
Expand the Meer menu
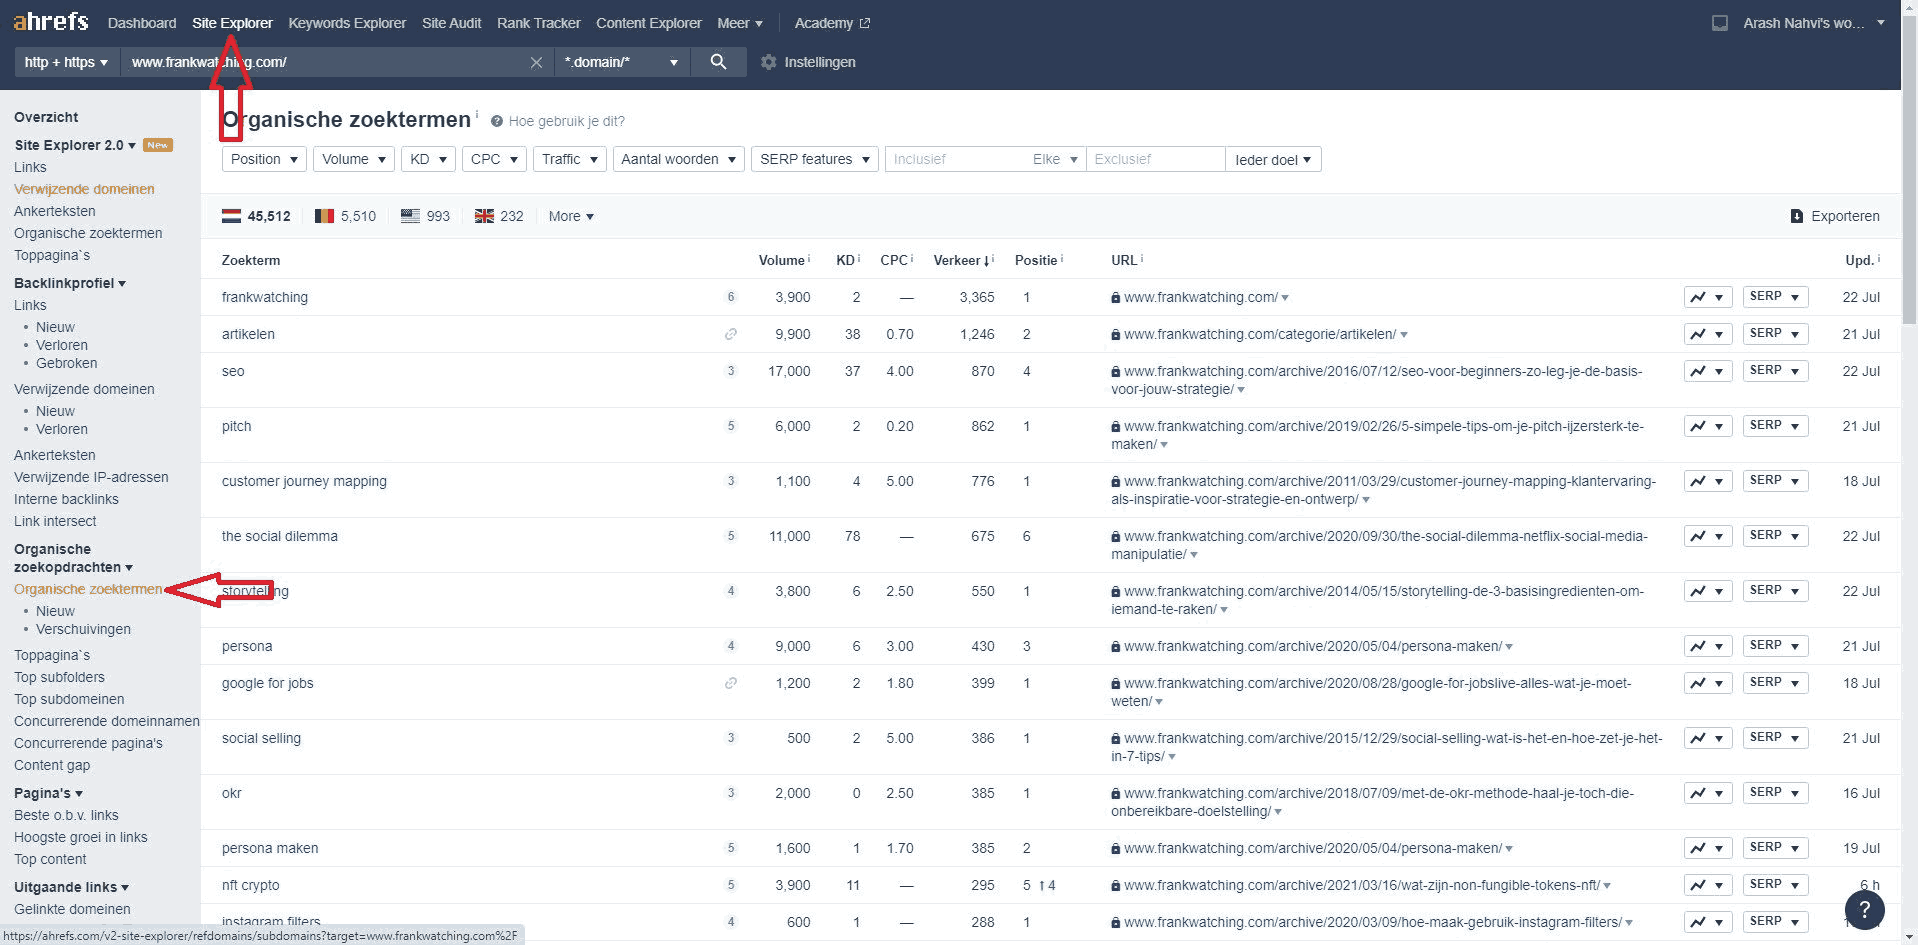(740, 23)
